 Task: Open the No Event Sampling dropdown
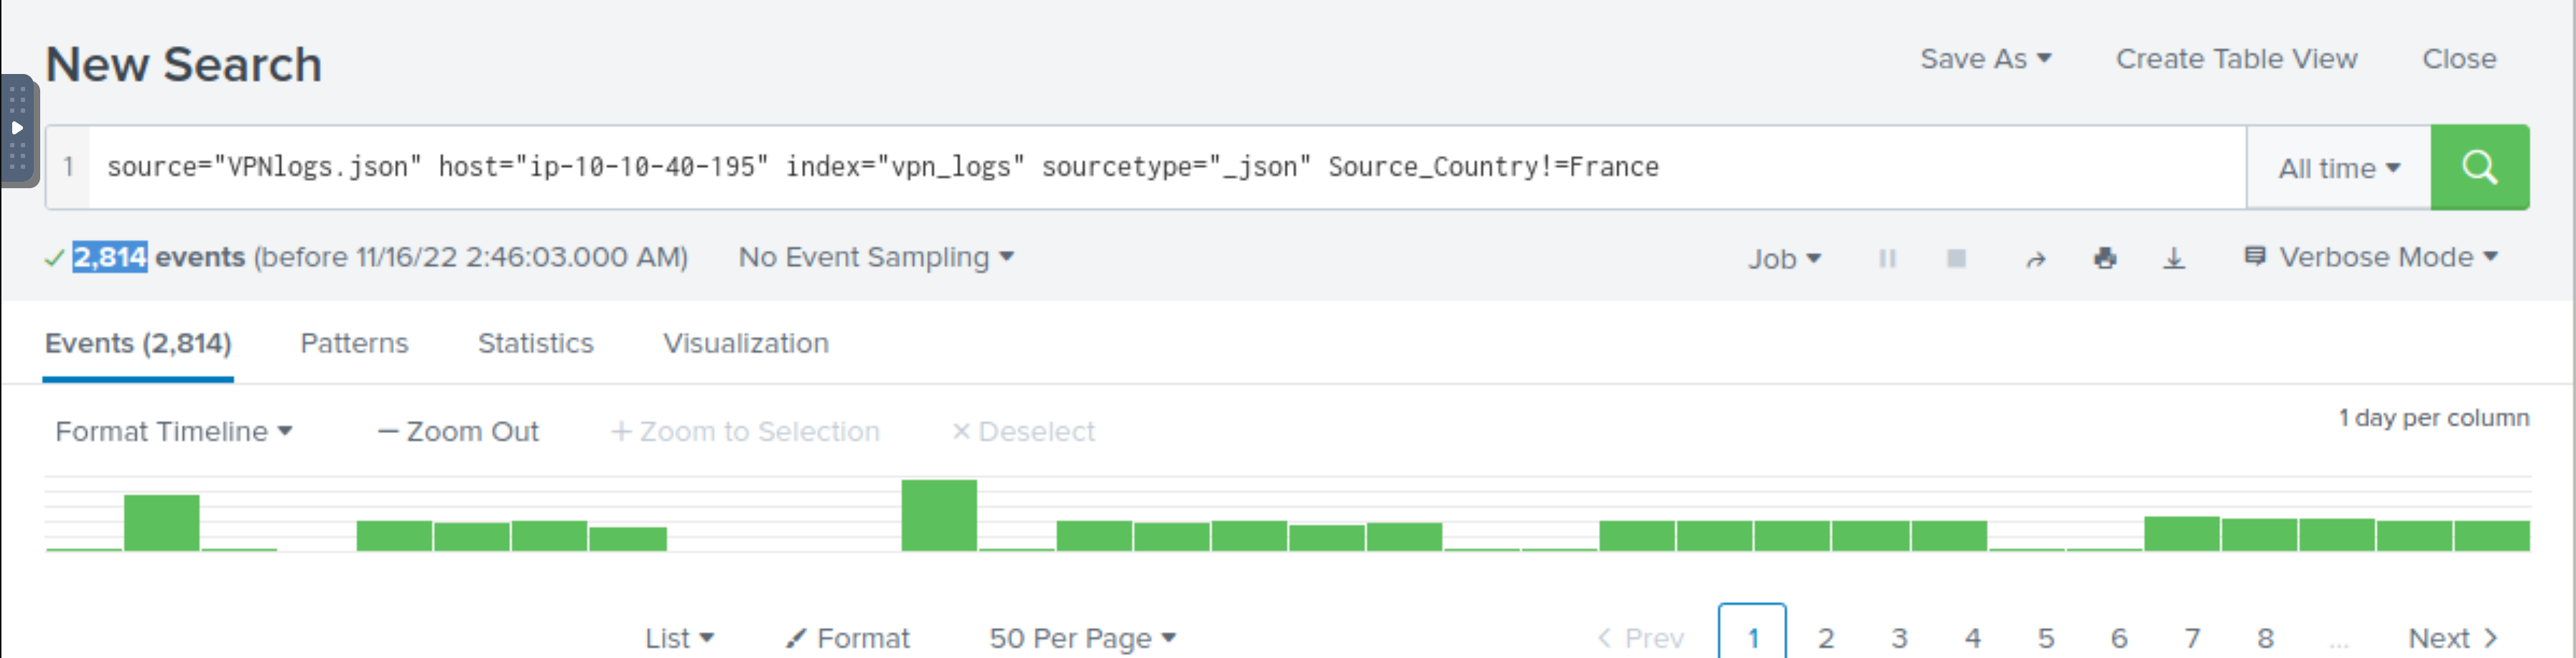click(x=876, y=257)
